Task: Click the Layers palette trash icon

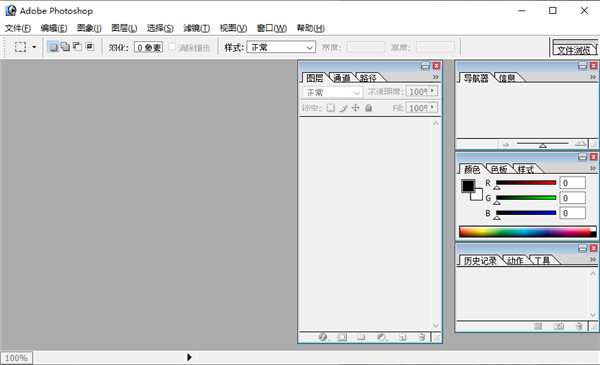Action: coord(422,337)
